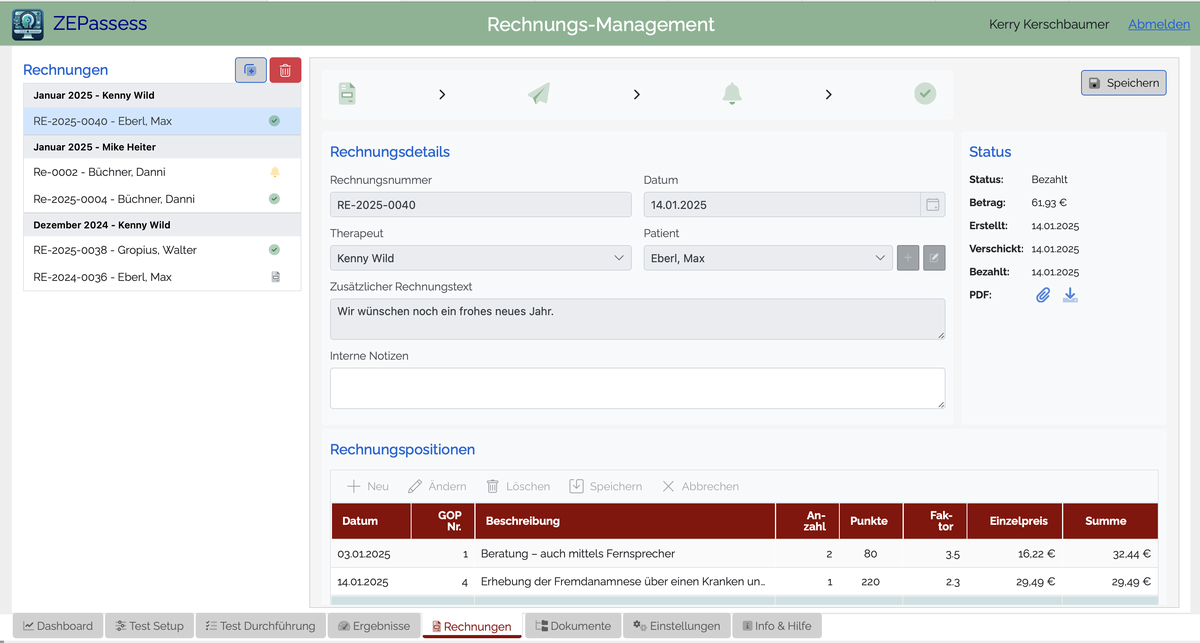1200x643 pixels.
Task: Open the Therapeut dropdown
Action: [x=481, y=258]
